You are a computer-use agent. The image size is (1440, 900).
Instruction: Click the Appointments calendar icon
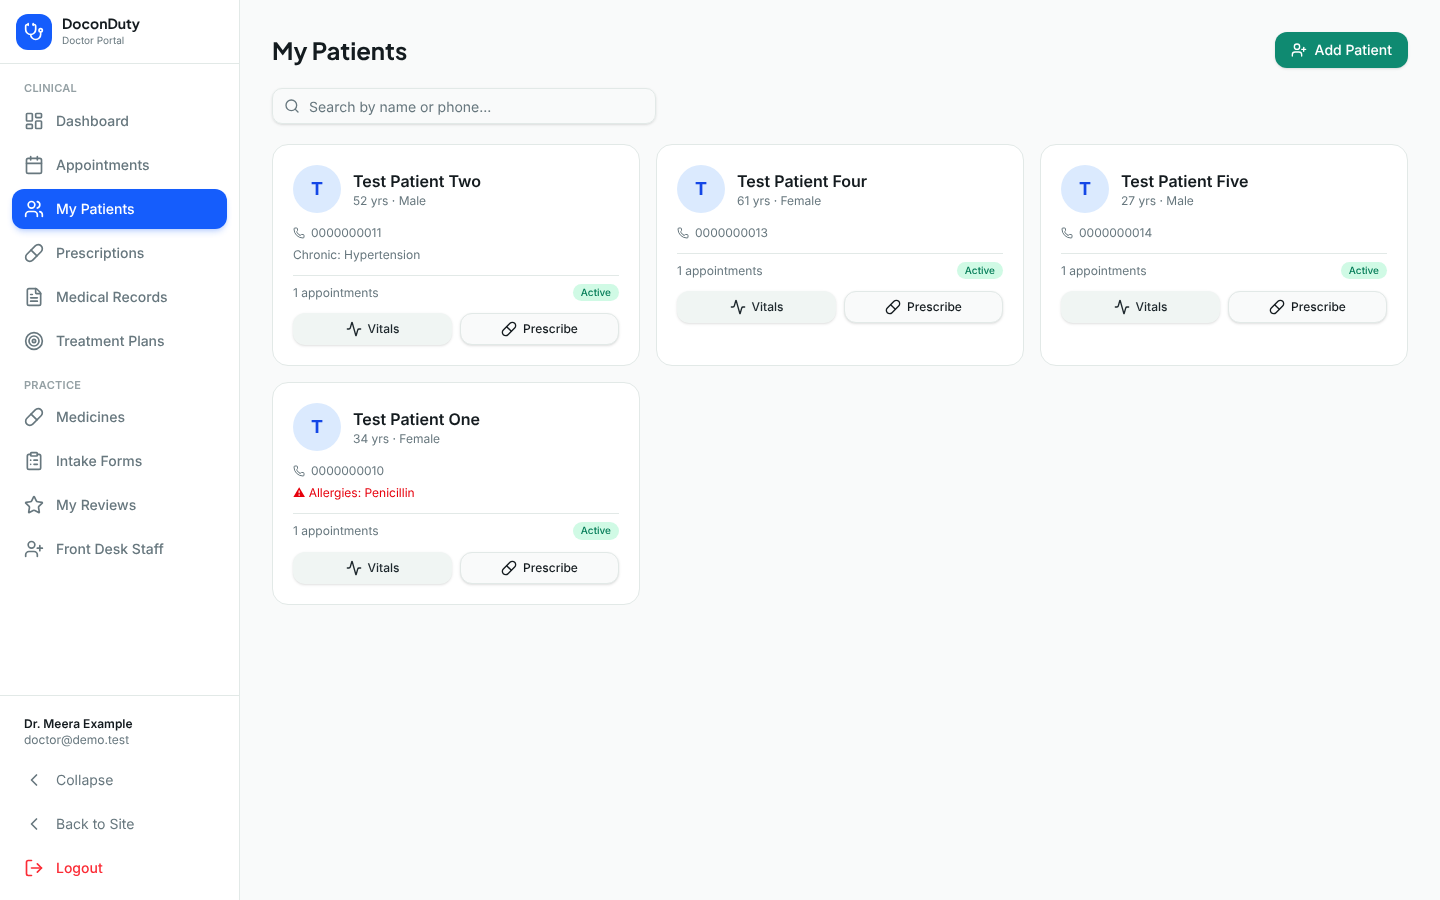pos(34,165)
